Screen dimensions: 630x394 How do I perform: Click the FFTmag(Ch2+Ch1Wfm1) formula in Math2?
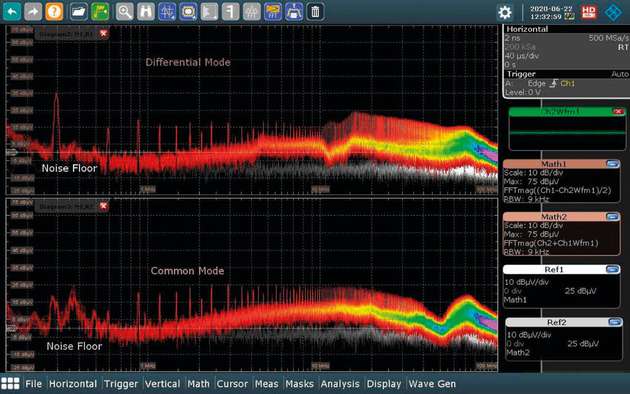click(x=551, y=243)
